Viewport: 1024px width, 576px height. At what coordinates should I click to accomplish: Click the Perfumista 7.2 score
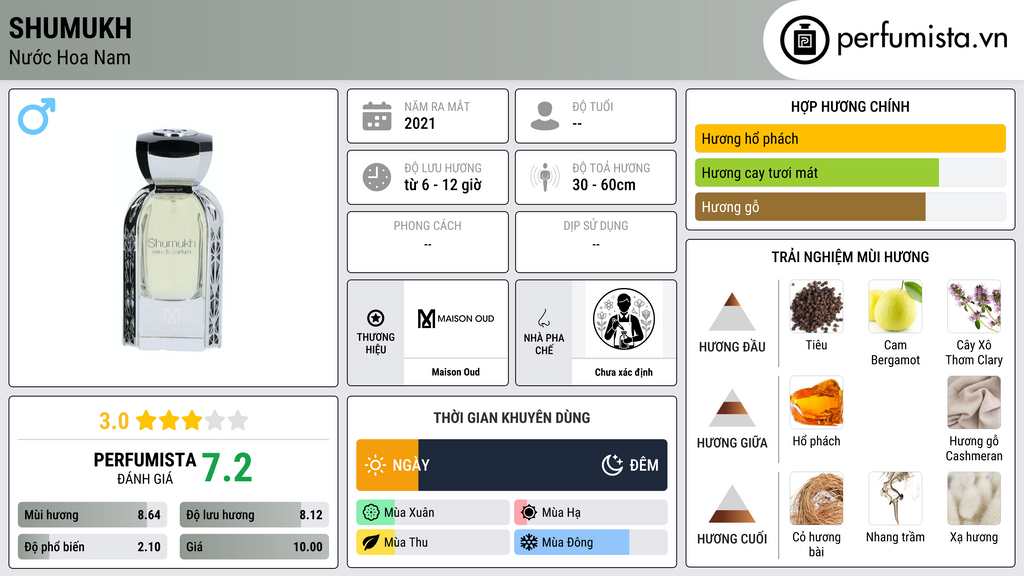coord(227,468)
